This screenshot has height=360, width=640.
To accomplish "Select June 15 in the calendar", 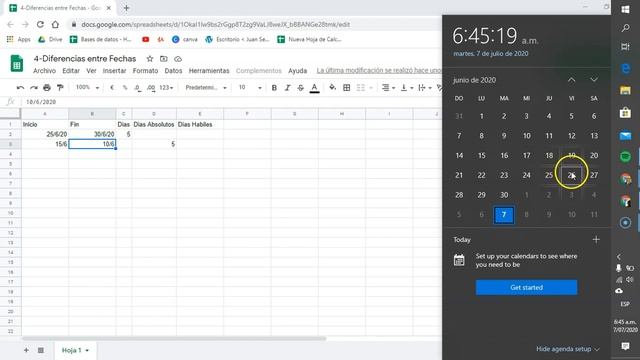I will (482, 156).
